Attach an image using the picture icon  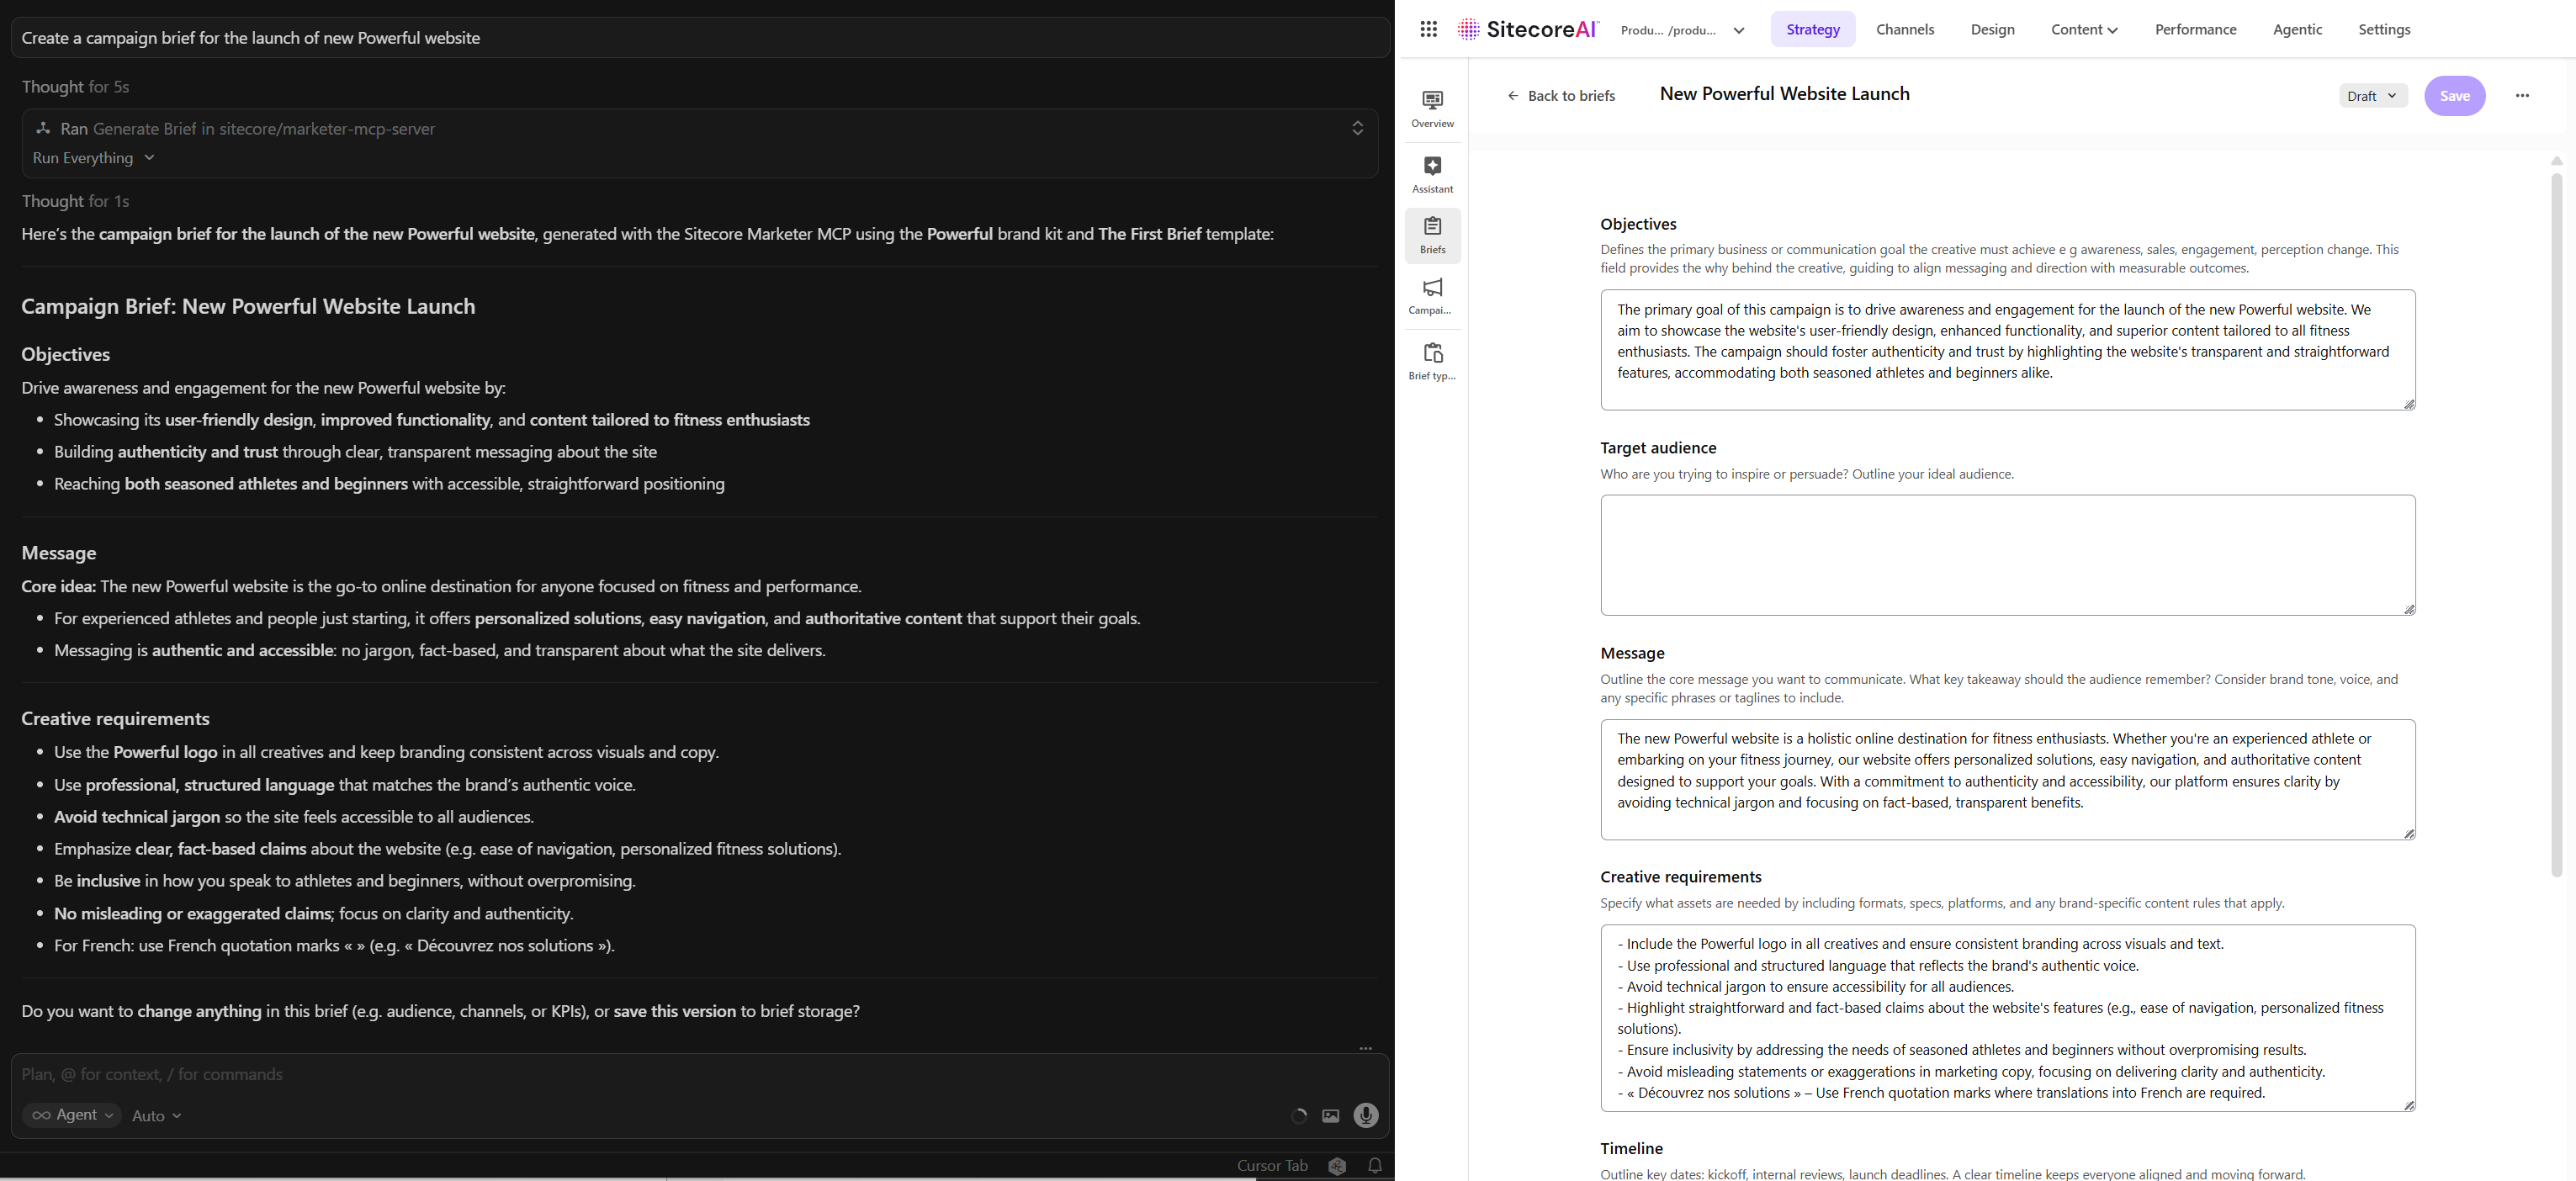point(1330,1115)
